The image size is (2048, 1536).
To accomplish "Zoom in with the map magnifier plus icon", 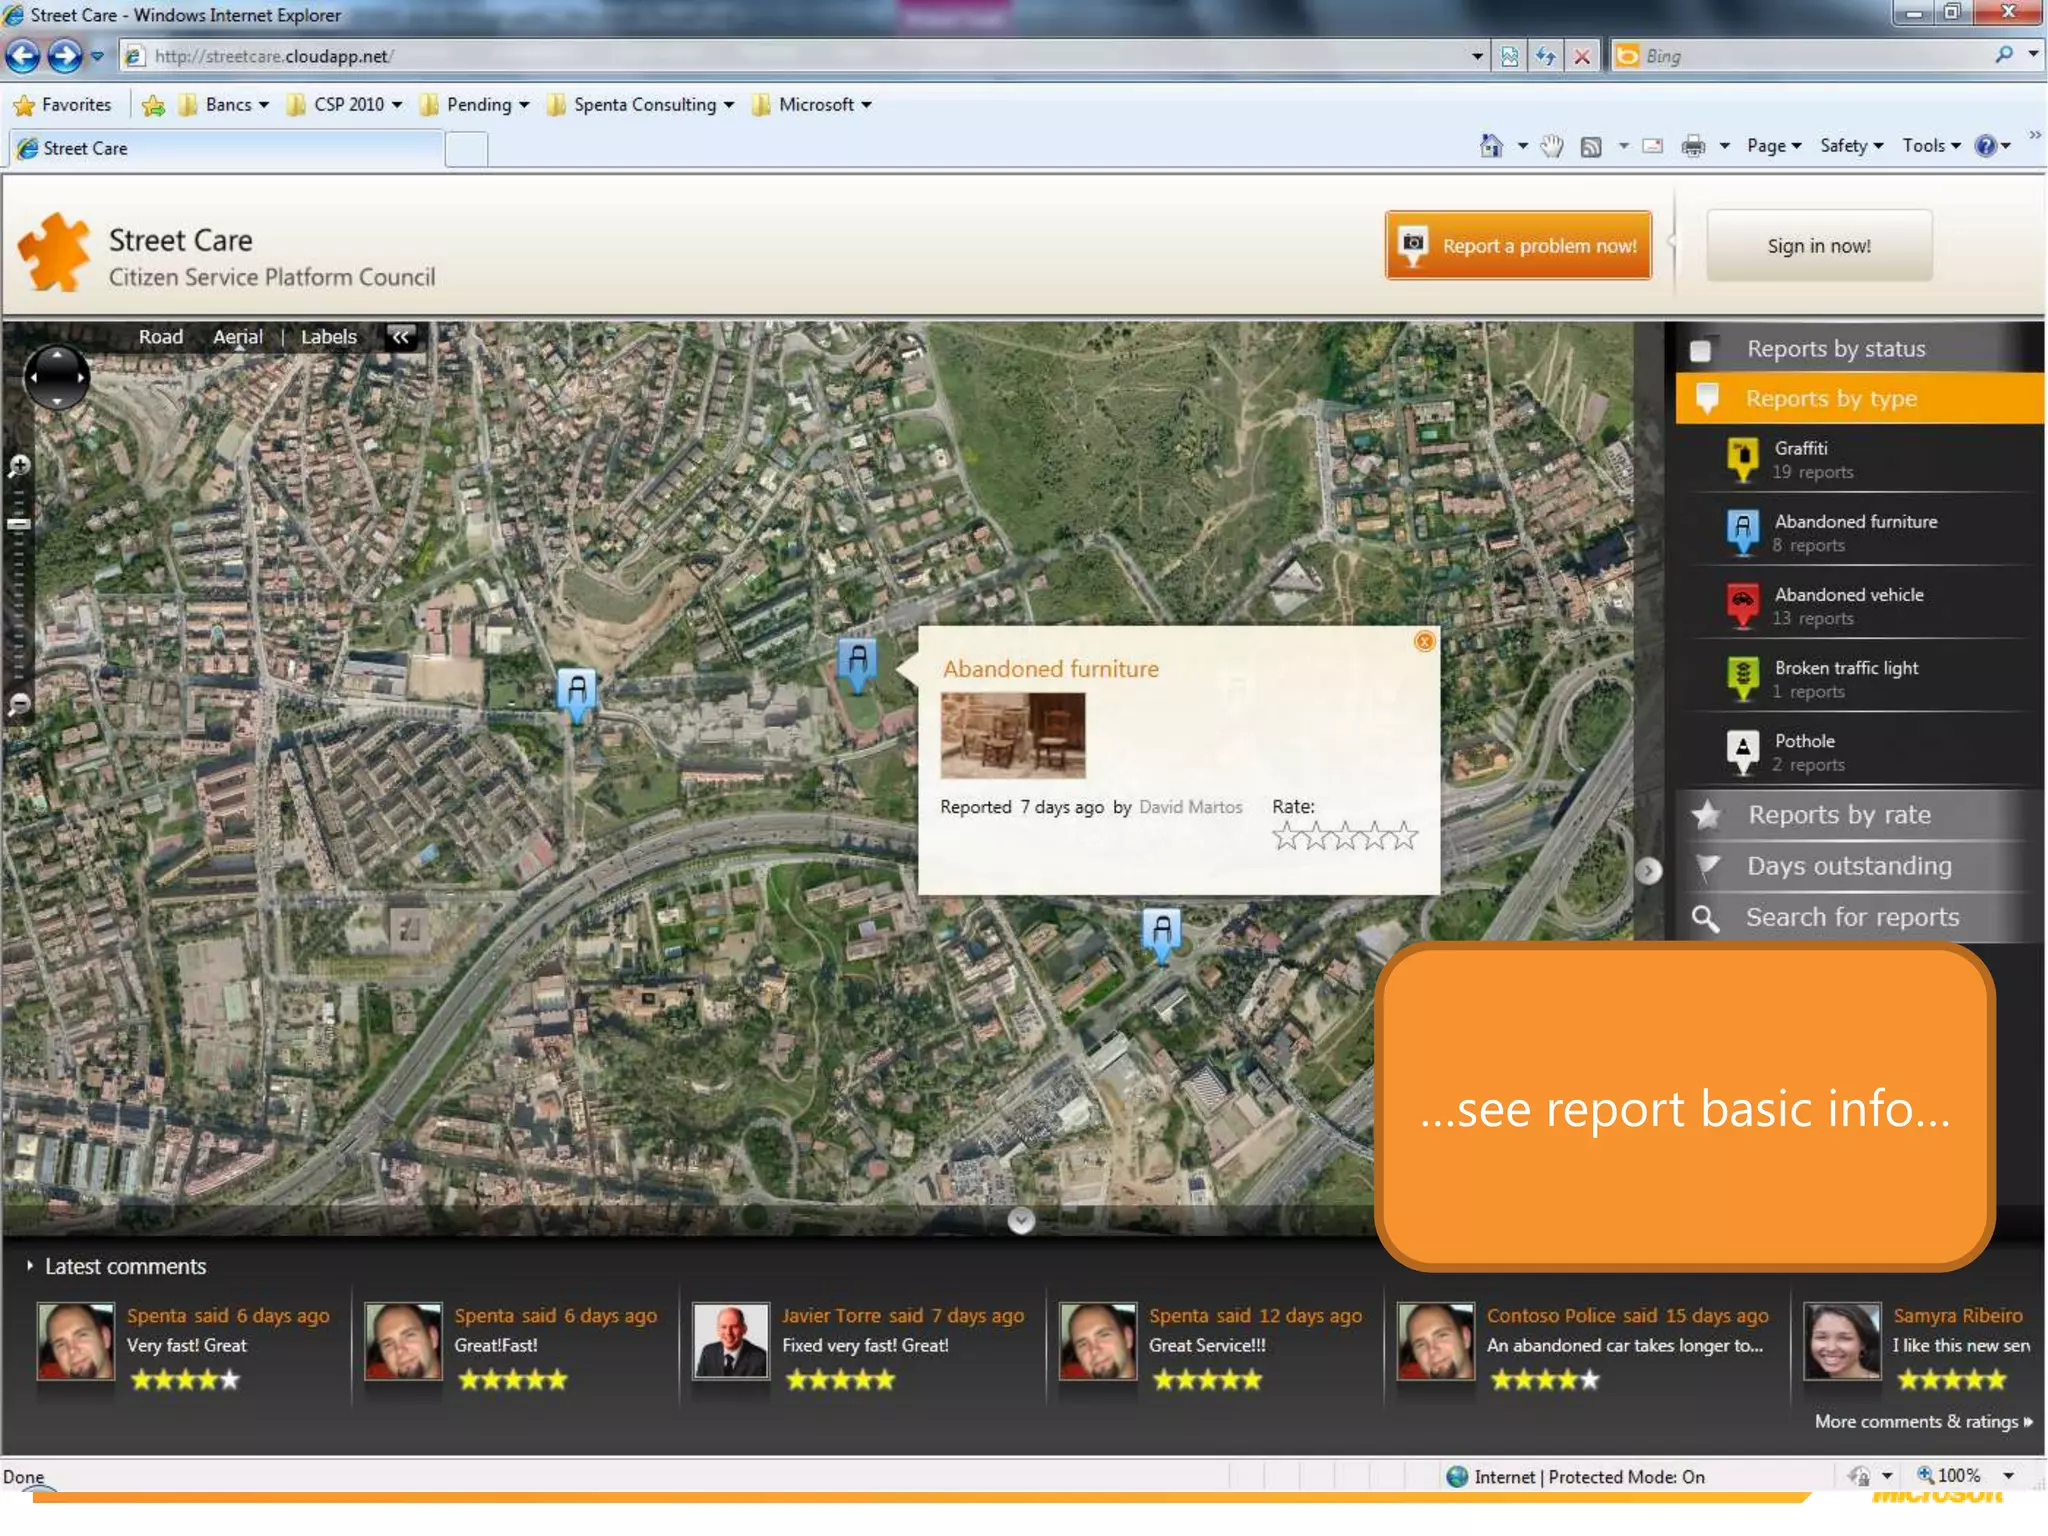I will pos(18,466).
